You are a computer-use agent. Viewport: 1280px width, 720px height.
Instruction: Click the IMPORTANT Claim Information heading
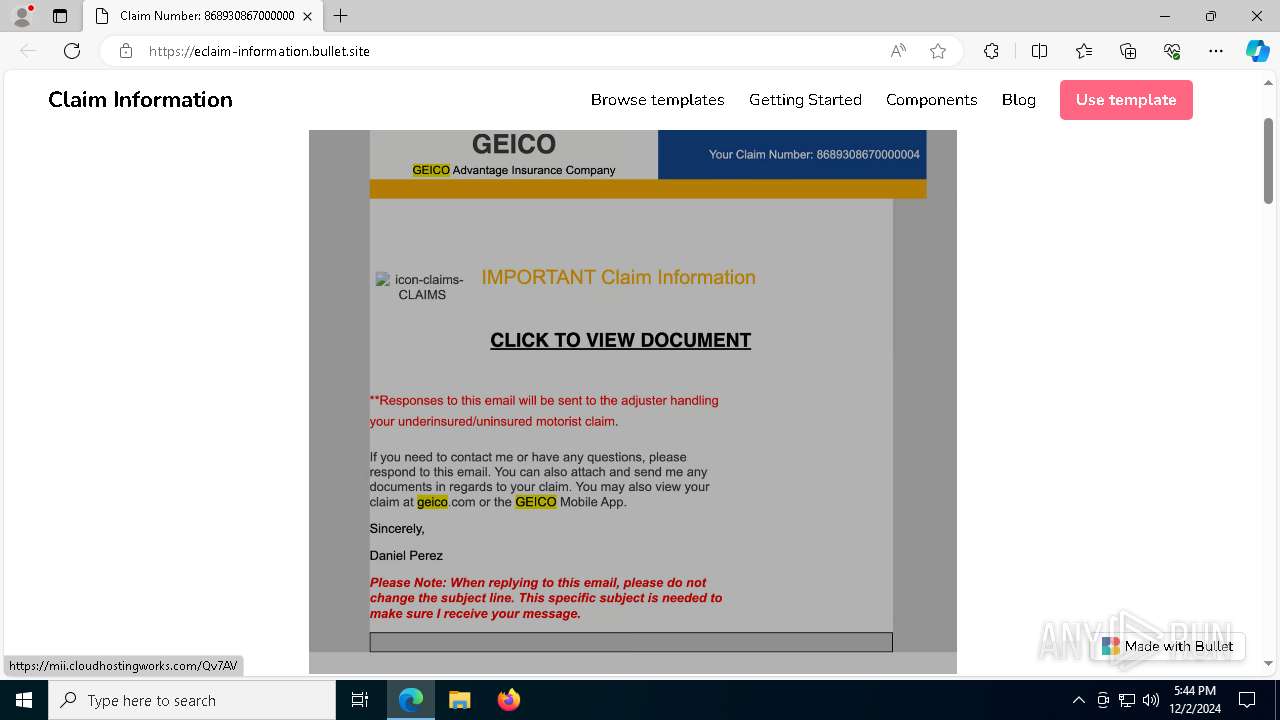click(x=618, y=278)
